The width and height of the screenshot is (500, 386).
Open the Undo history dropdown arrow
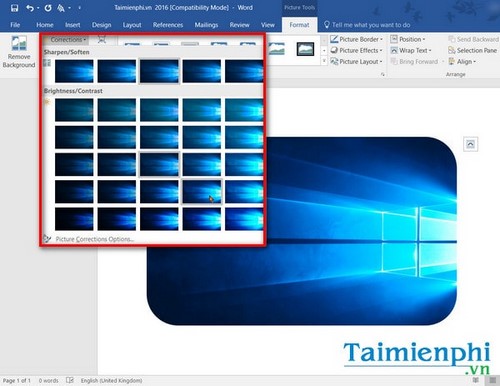tap(38, 8)
